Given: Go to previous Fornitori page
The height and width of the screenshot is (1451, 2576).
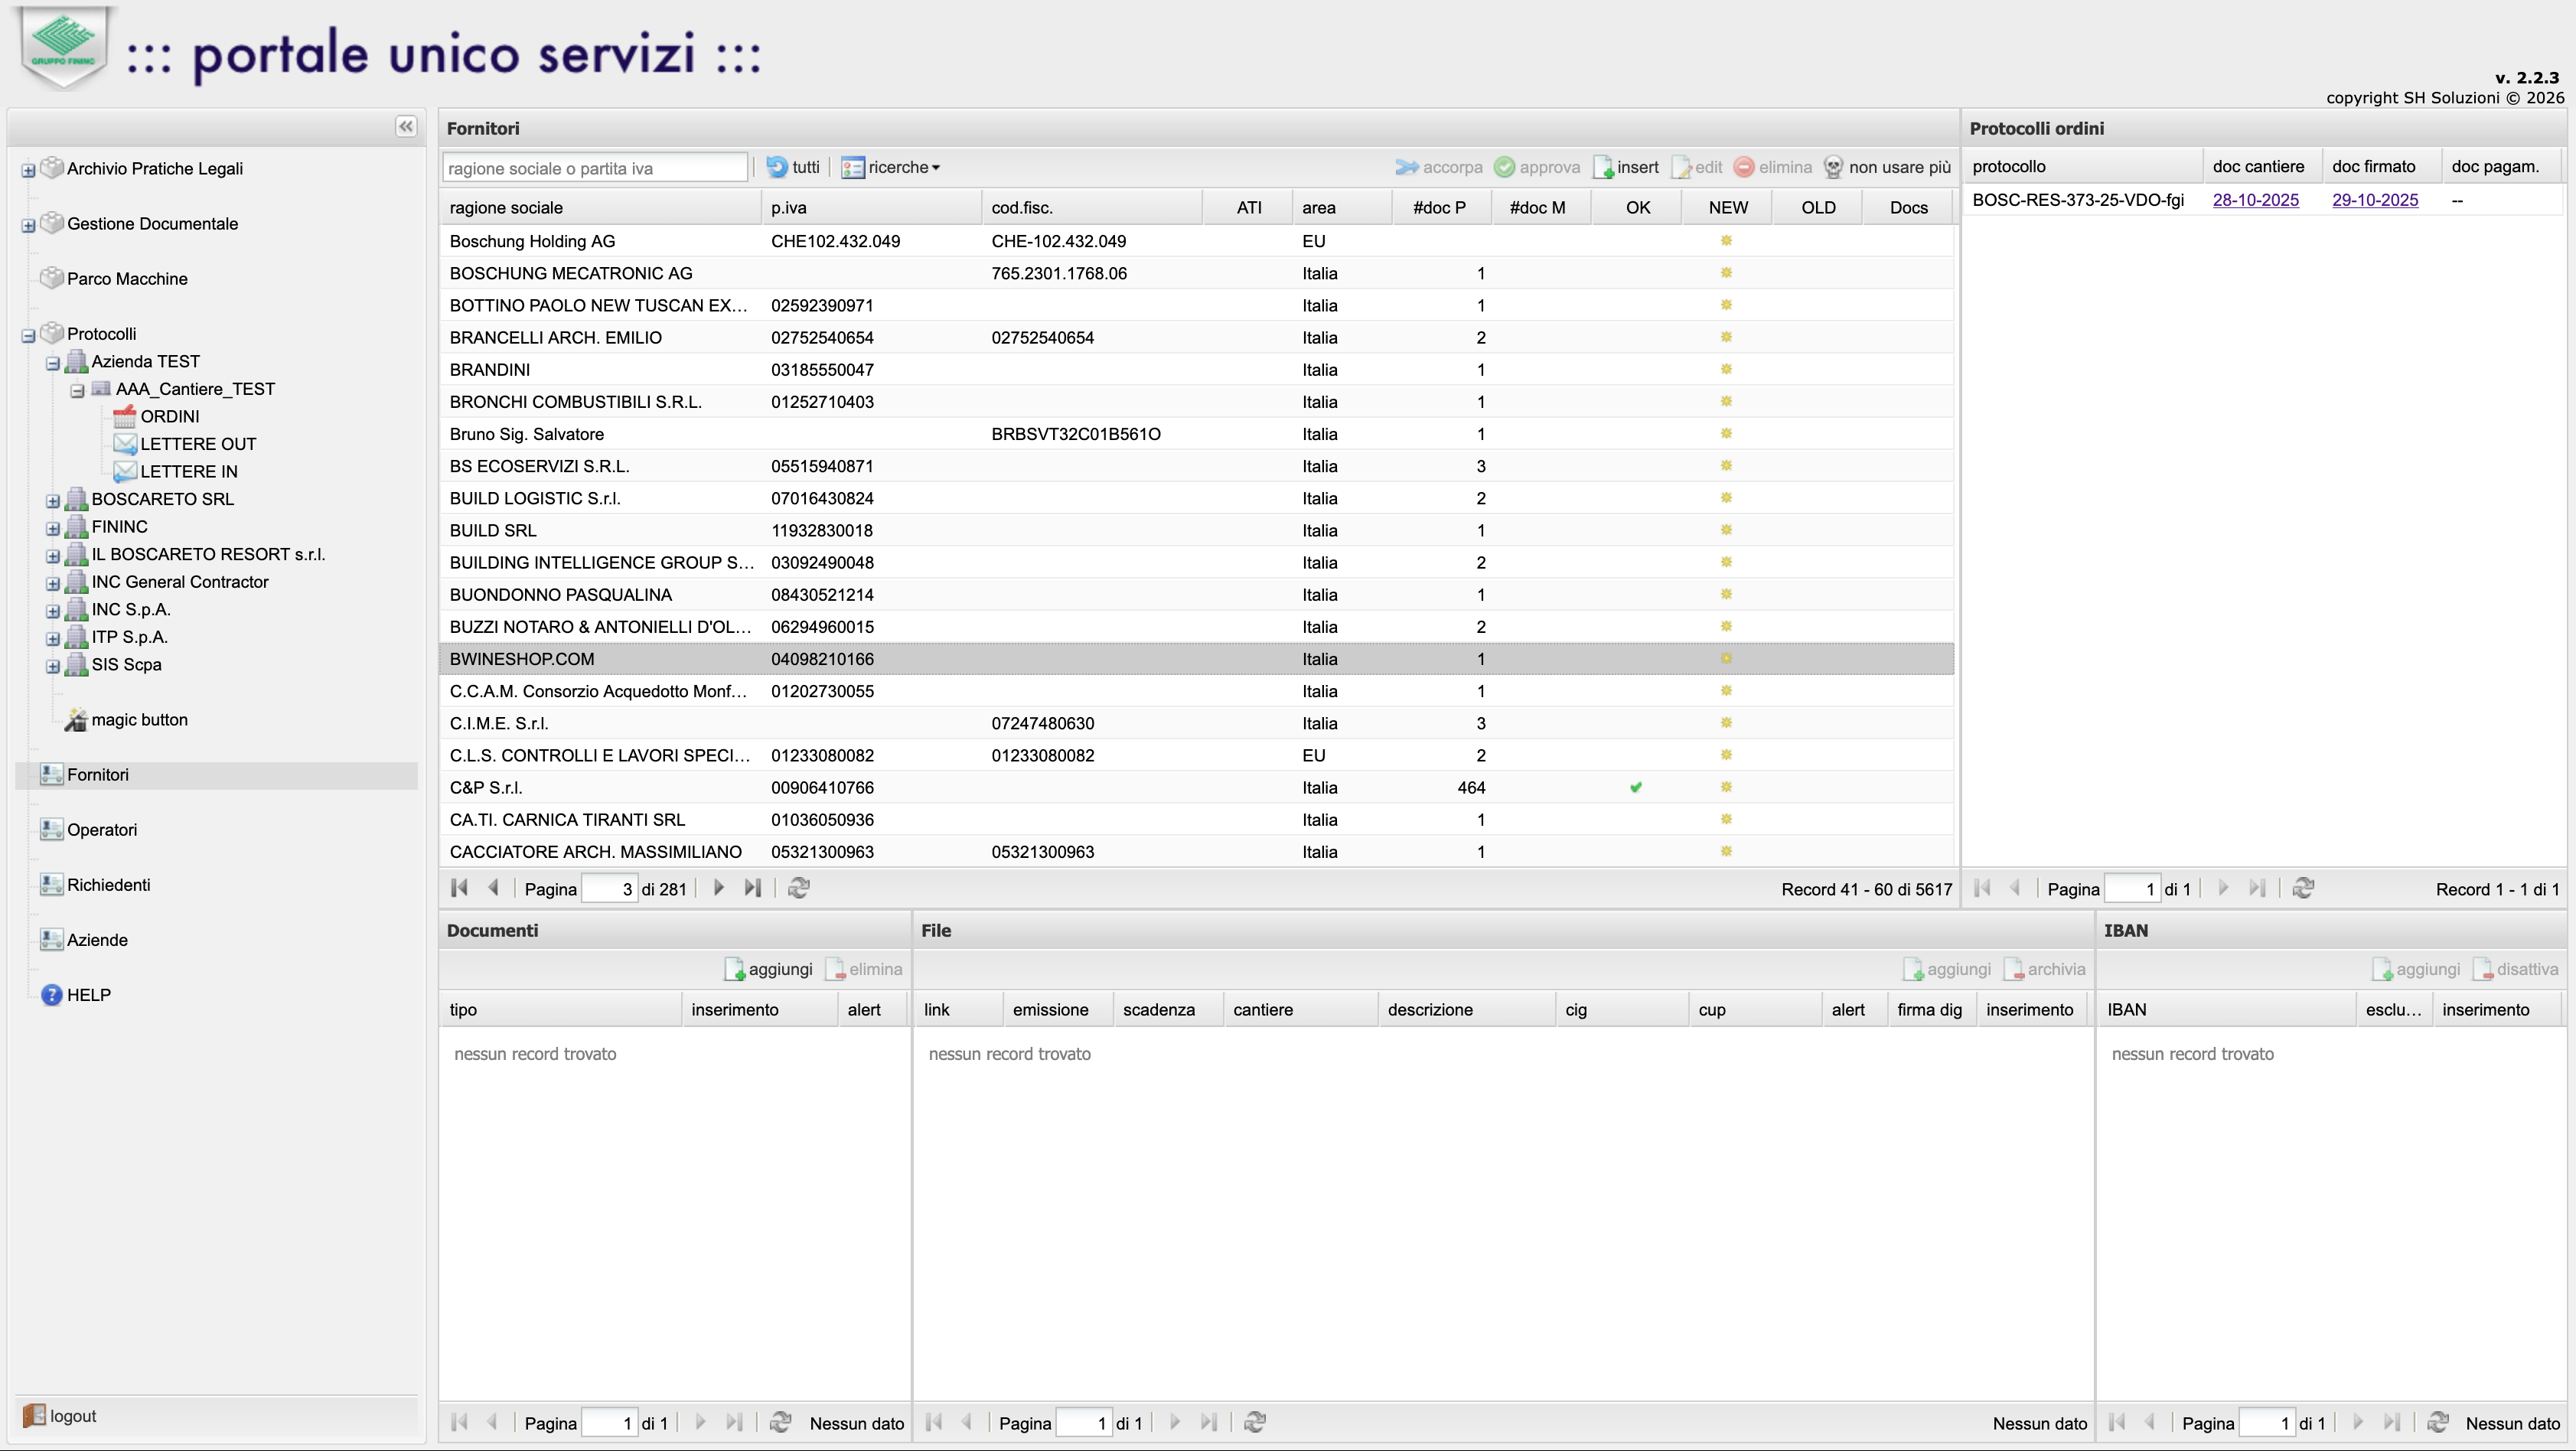Looking at the screenshot, I should click(493, 888).
